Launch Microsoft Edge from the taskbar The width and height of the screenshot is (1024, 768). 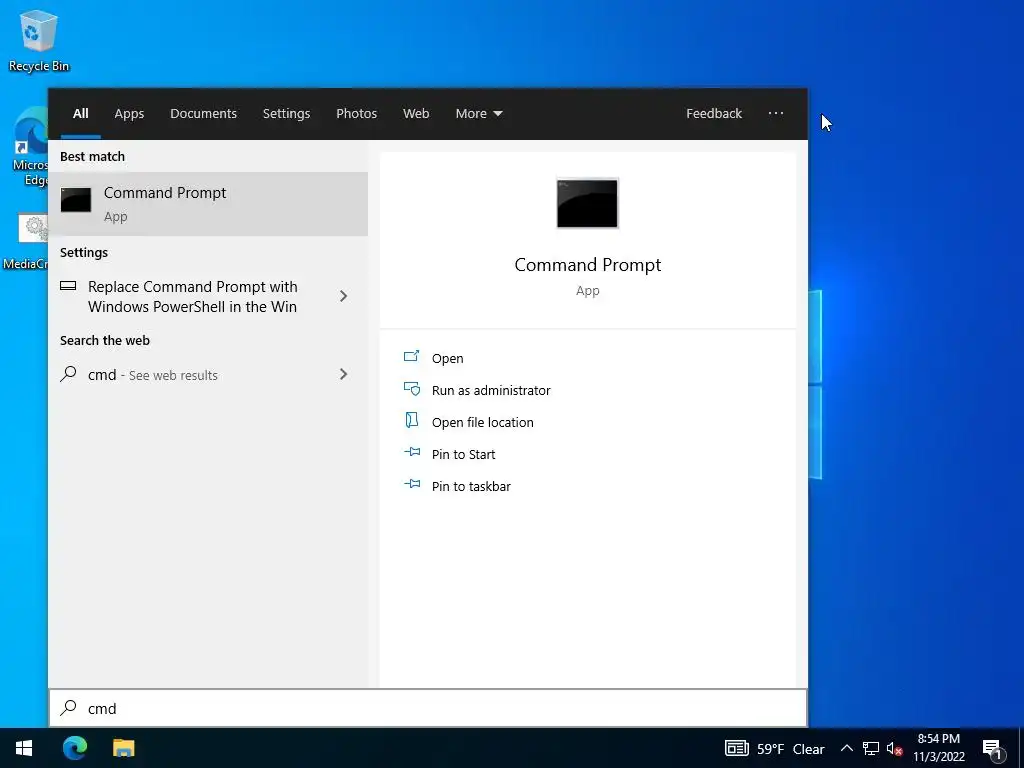click(x=74, y=748)
